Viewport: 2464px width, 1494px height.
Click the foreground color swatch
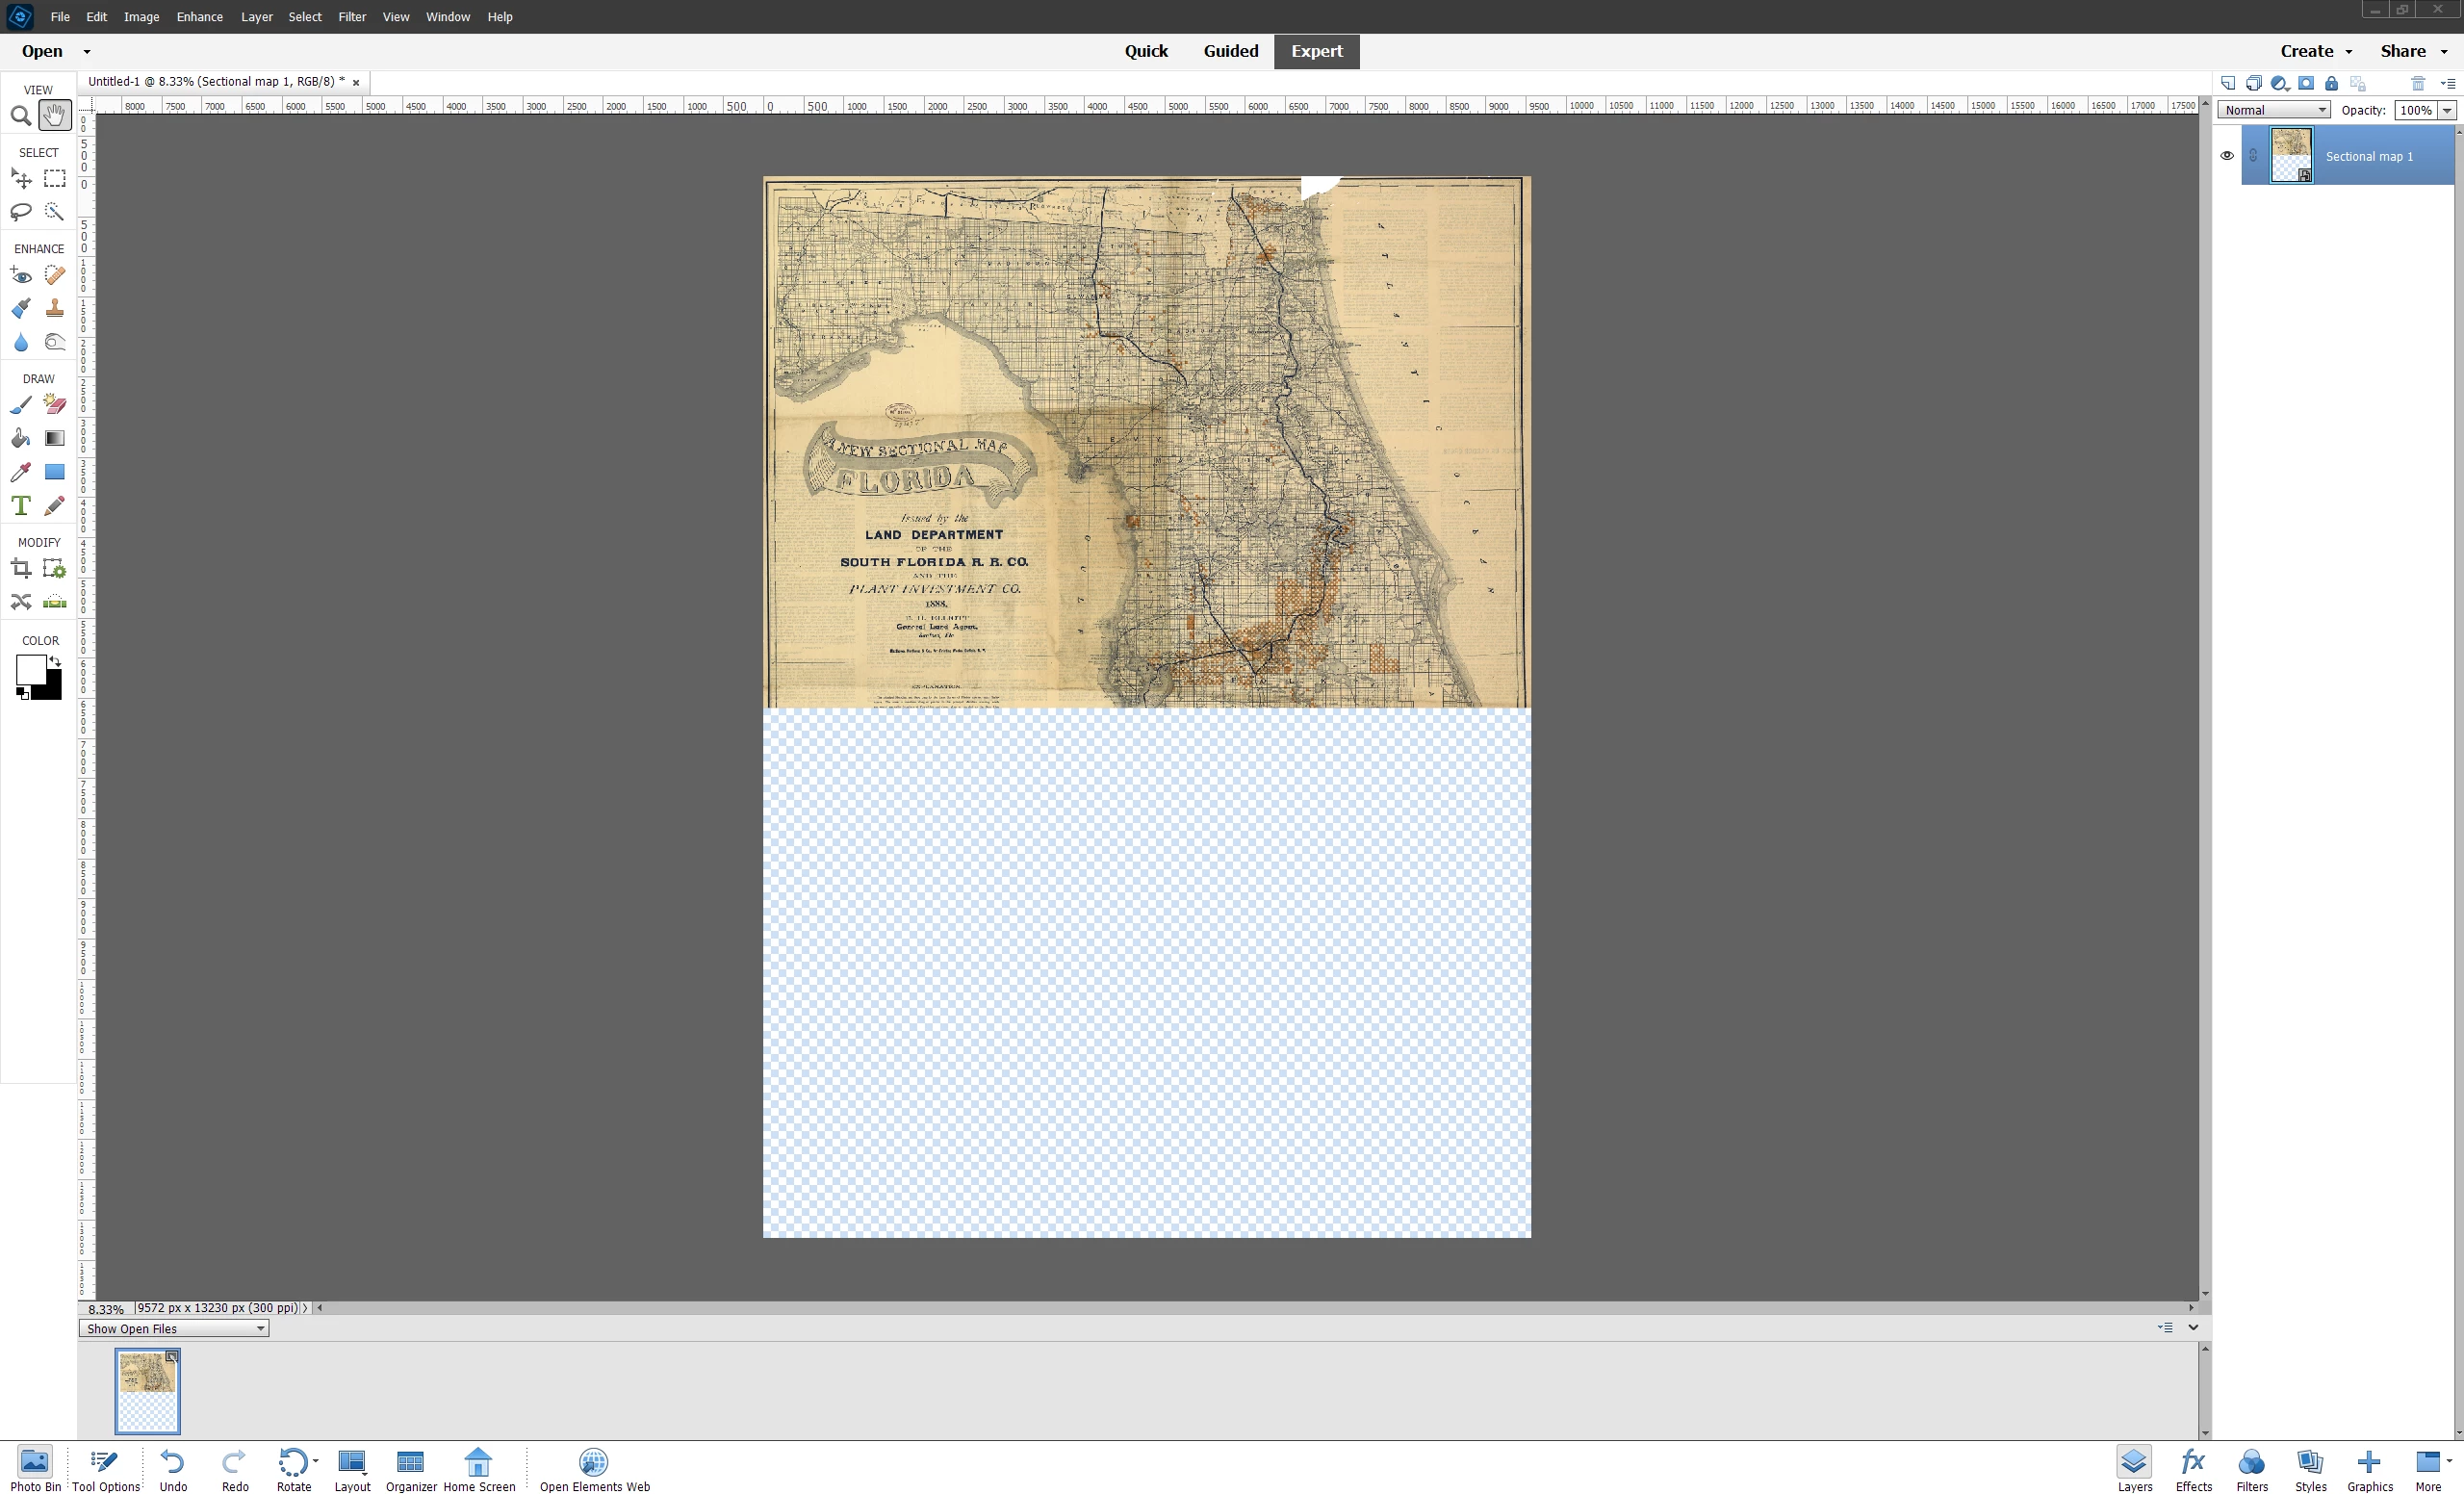(30, 669)
